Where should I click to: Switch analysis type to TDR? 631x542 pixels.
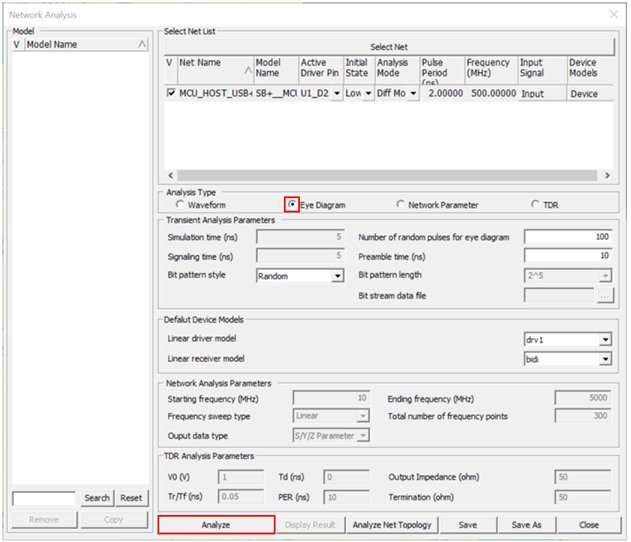[x=536, y=205]
